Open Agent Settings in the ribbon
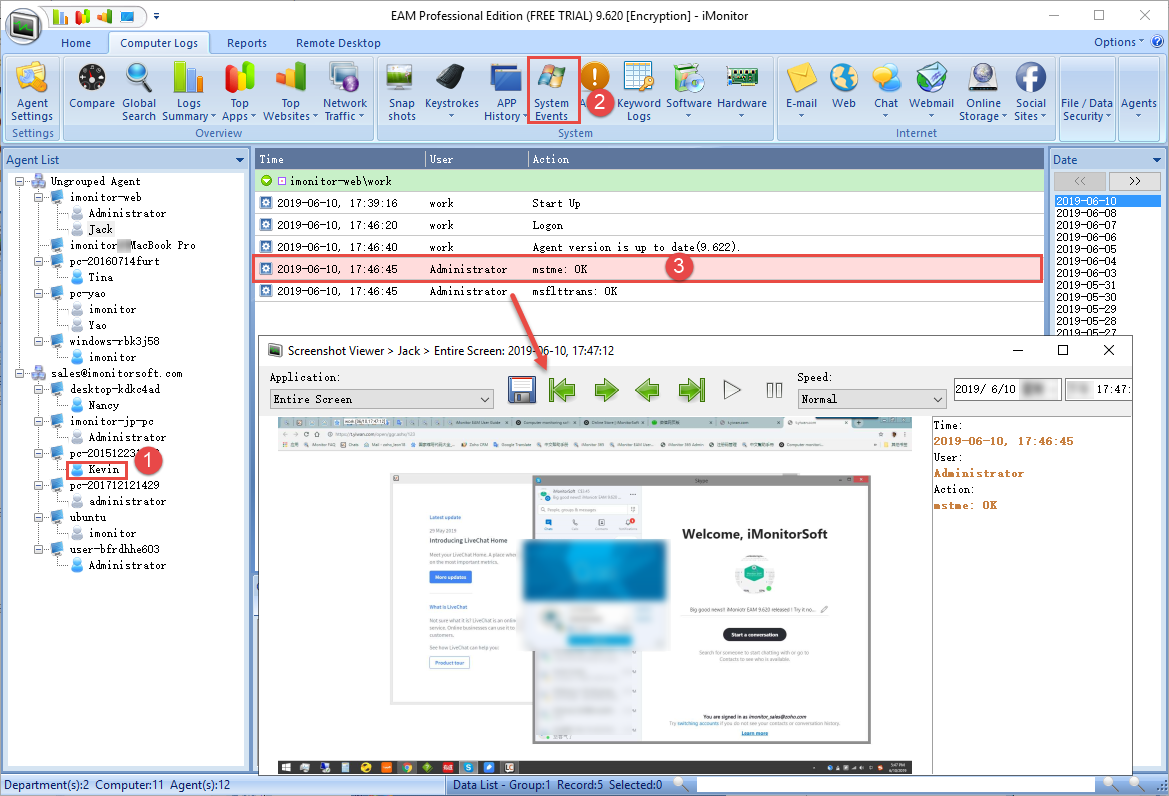 coord(32,92)
